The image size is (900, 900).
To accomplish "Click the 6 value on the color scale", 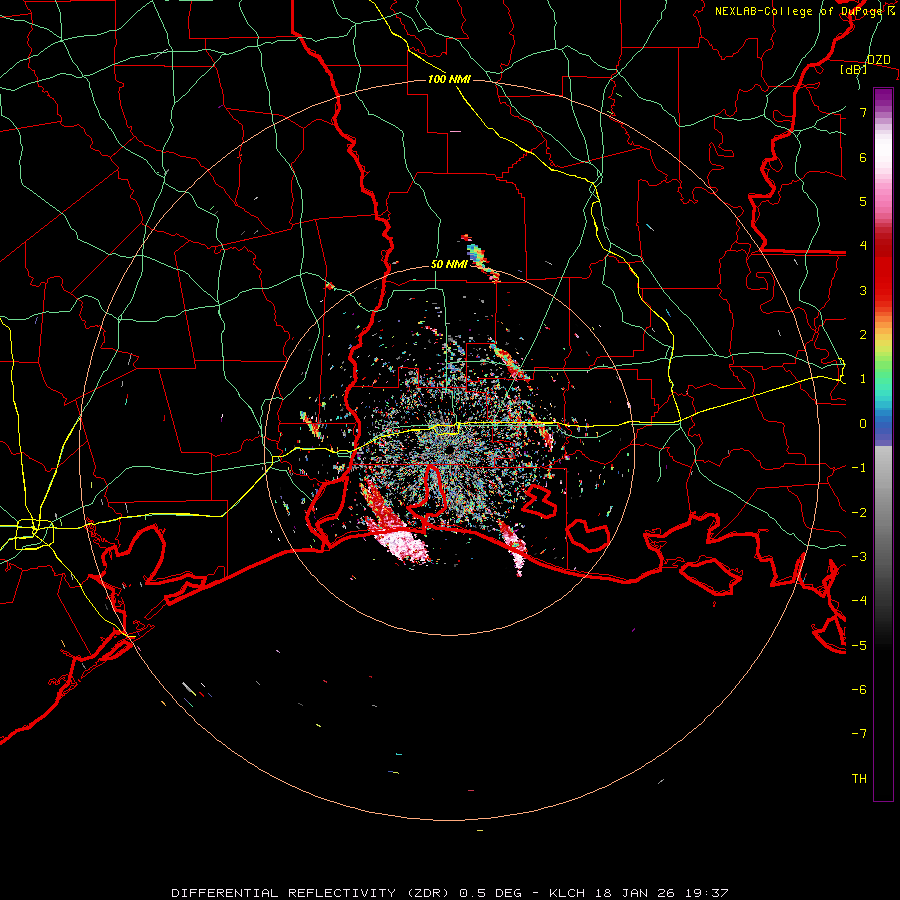I will point(863,157).
